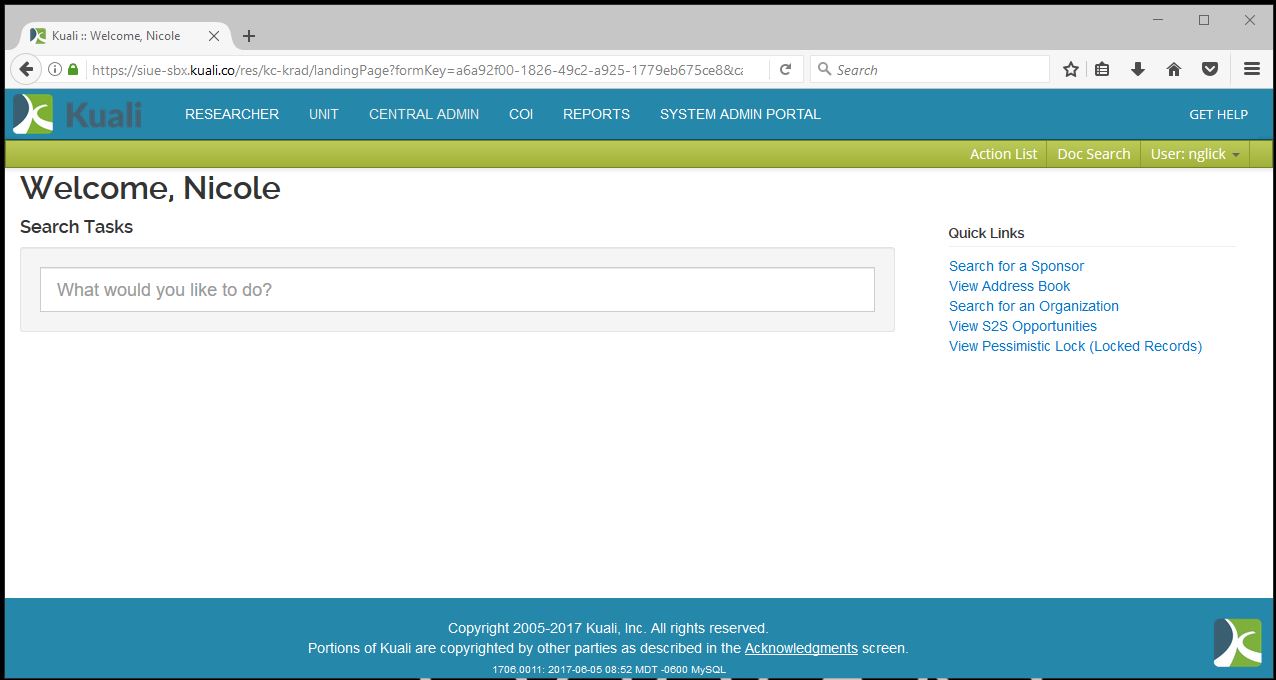1276x680 pixels.
Task: Open the RESEARCHER menu
Action: pyautogui.click(x=232, y=114)
